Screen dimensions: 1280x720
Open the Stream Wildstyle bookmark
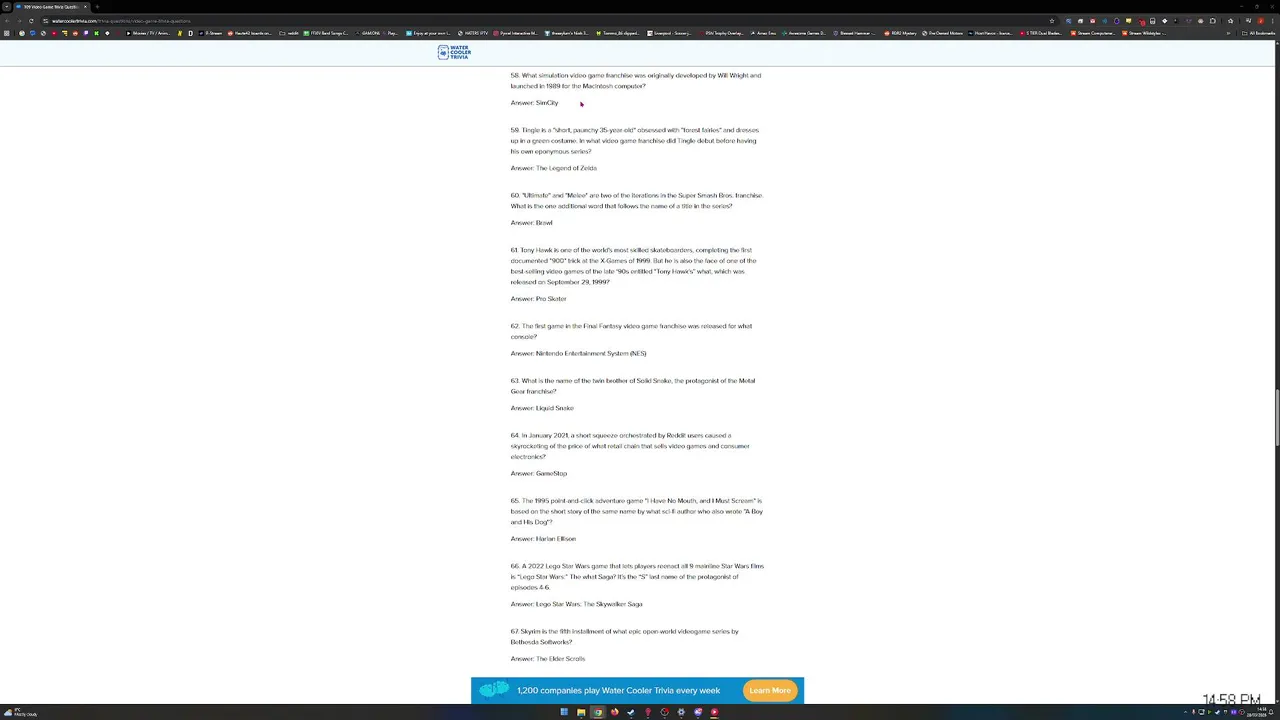click(1144, 33)
